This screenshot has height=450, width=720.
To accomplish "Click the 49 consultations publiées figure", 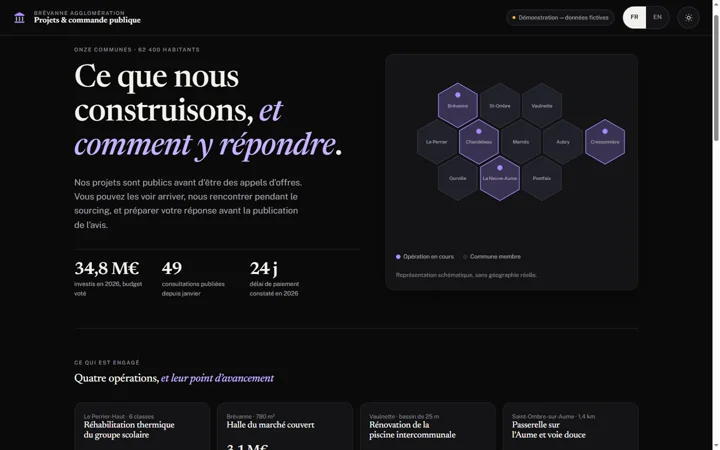I will pos(172,268).
